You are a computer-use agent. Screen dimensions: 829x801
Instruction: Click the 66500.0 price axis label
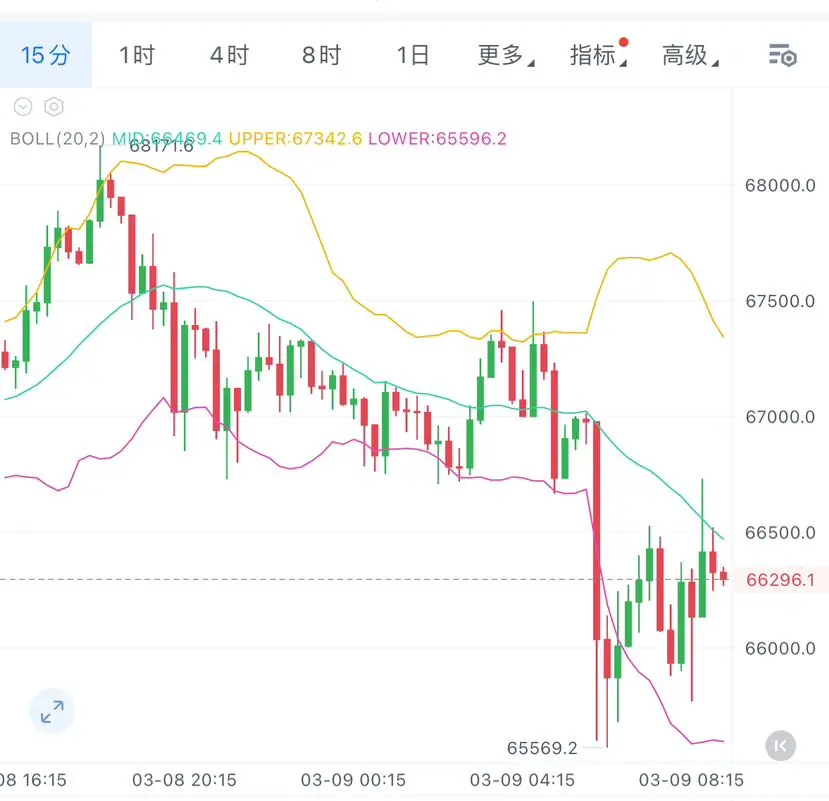pyautogui.click(x=780, y=532)
